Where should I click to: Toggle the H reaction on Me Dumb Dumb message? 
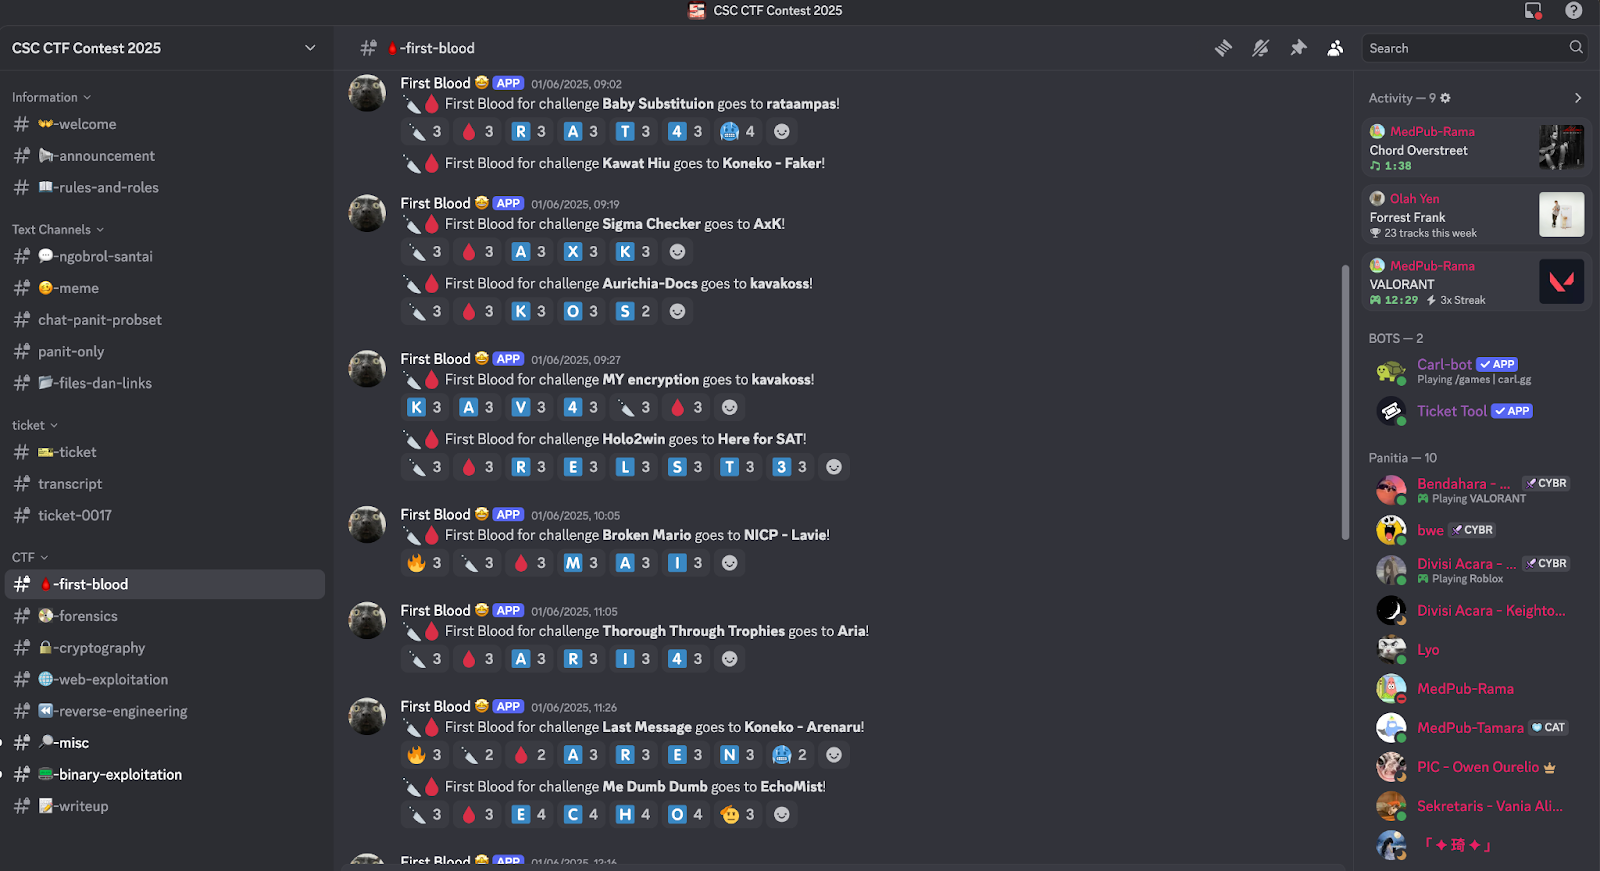(633, 815)
